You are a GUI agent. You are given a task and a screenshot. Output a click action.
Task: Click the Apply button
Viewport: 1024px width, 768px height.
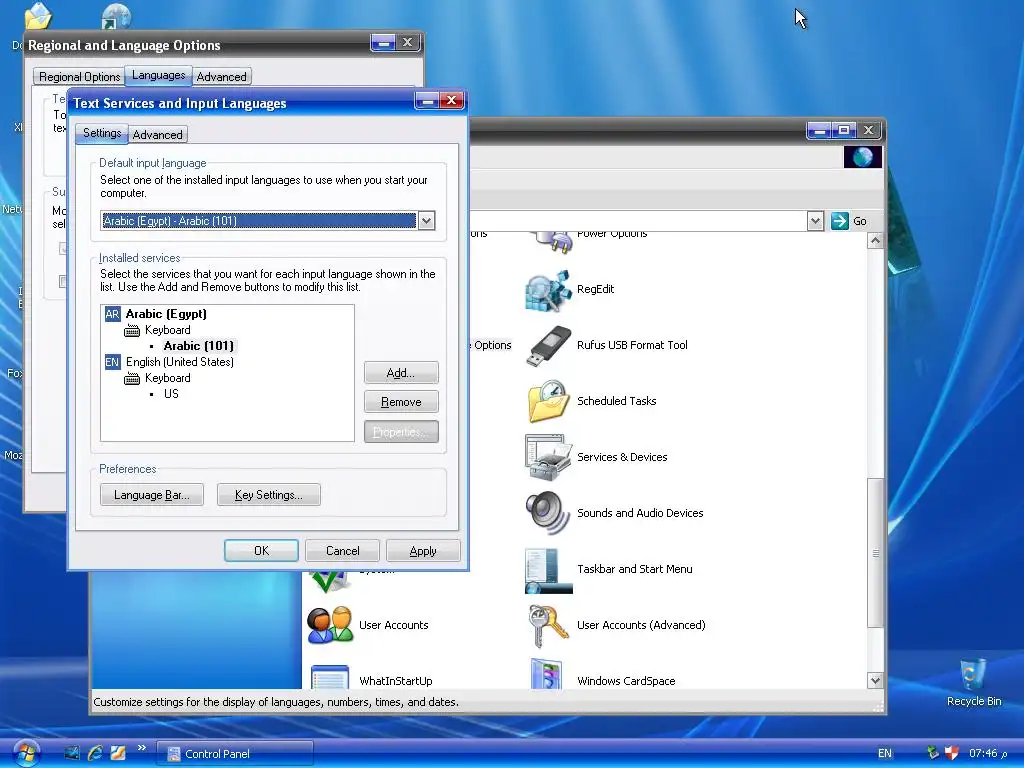pos(423,551)
